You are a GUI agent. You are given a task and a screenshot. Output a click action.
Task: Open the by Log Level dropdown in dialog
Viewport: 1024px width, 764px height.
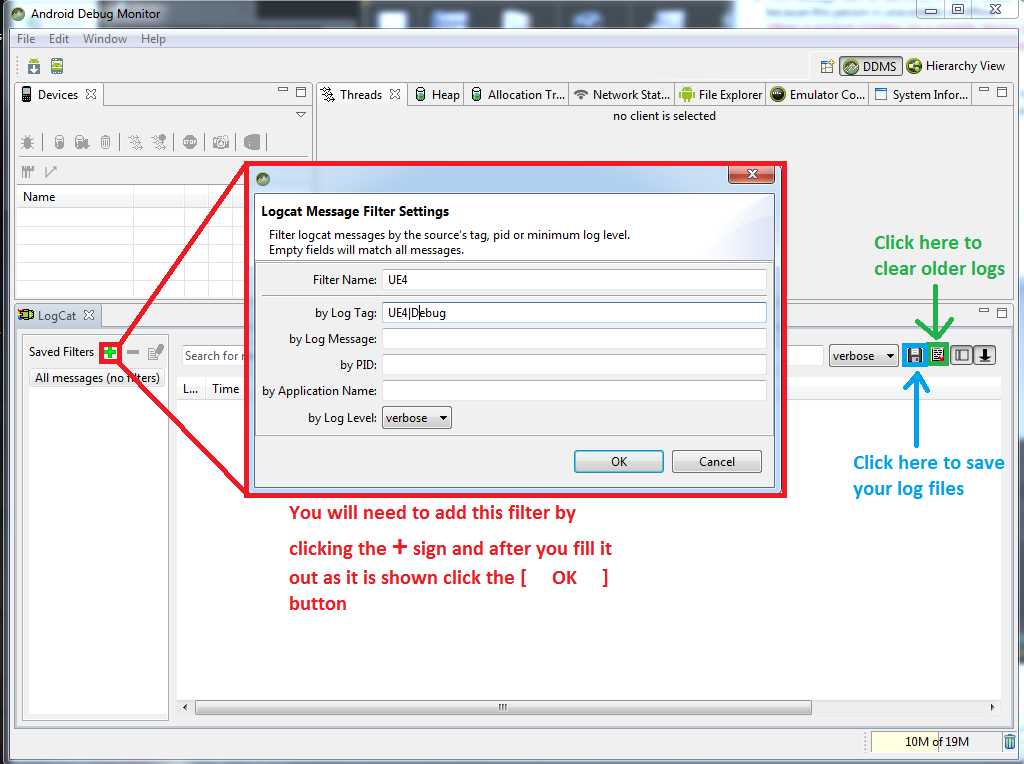coord(417,418)
